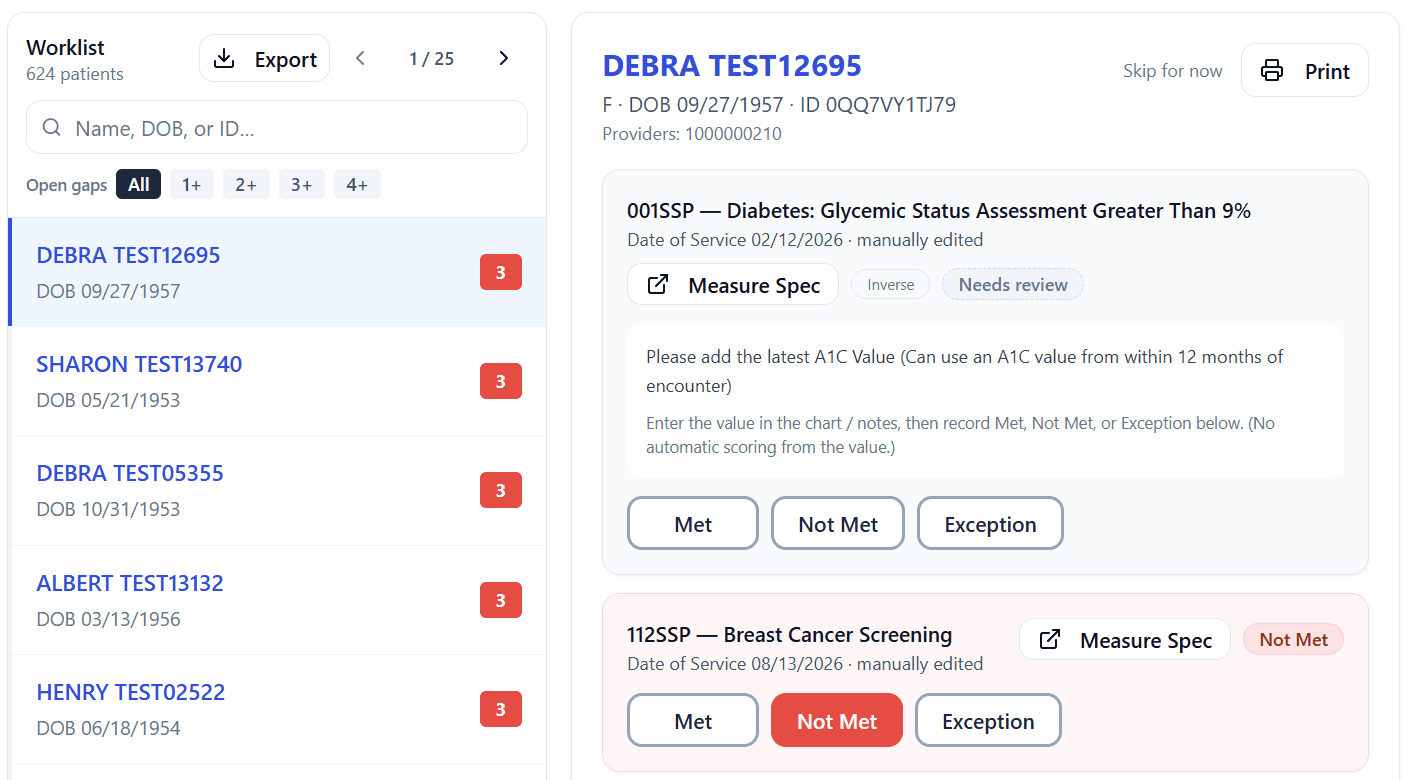Click the Not Met status pill on 112SSP
Viewport: 1420px width, 780px height.
point(1293,640)
